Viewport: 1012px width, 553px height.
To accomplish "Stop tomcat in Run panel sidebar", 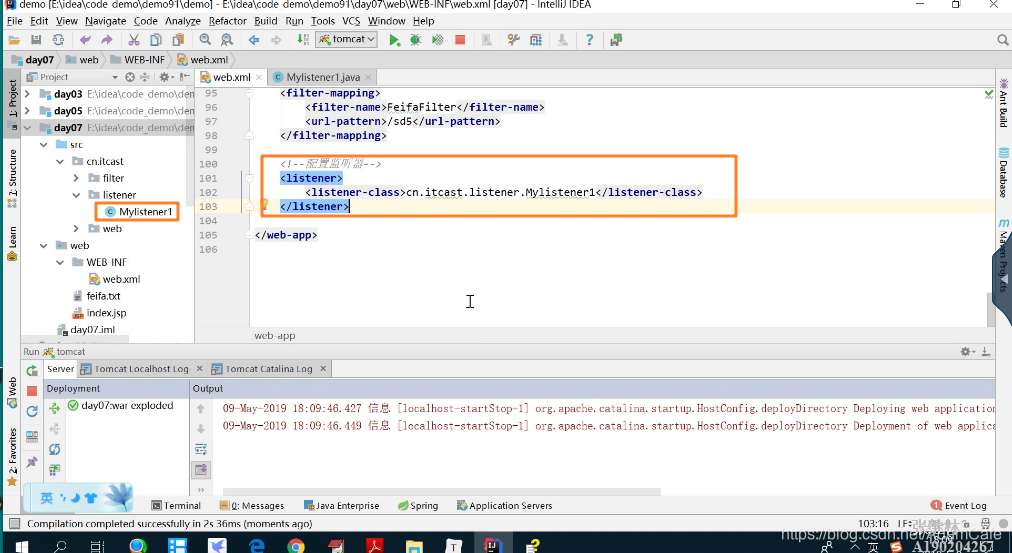I will point(32,391).
